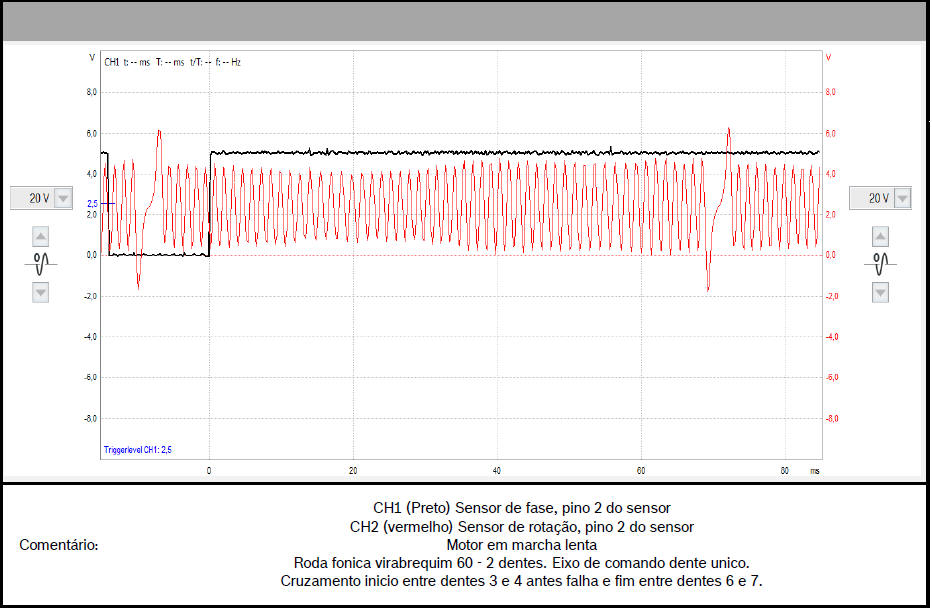Click the gray title bar at the top
Screen dimensions: 932x610
pos(465,21)
